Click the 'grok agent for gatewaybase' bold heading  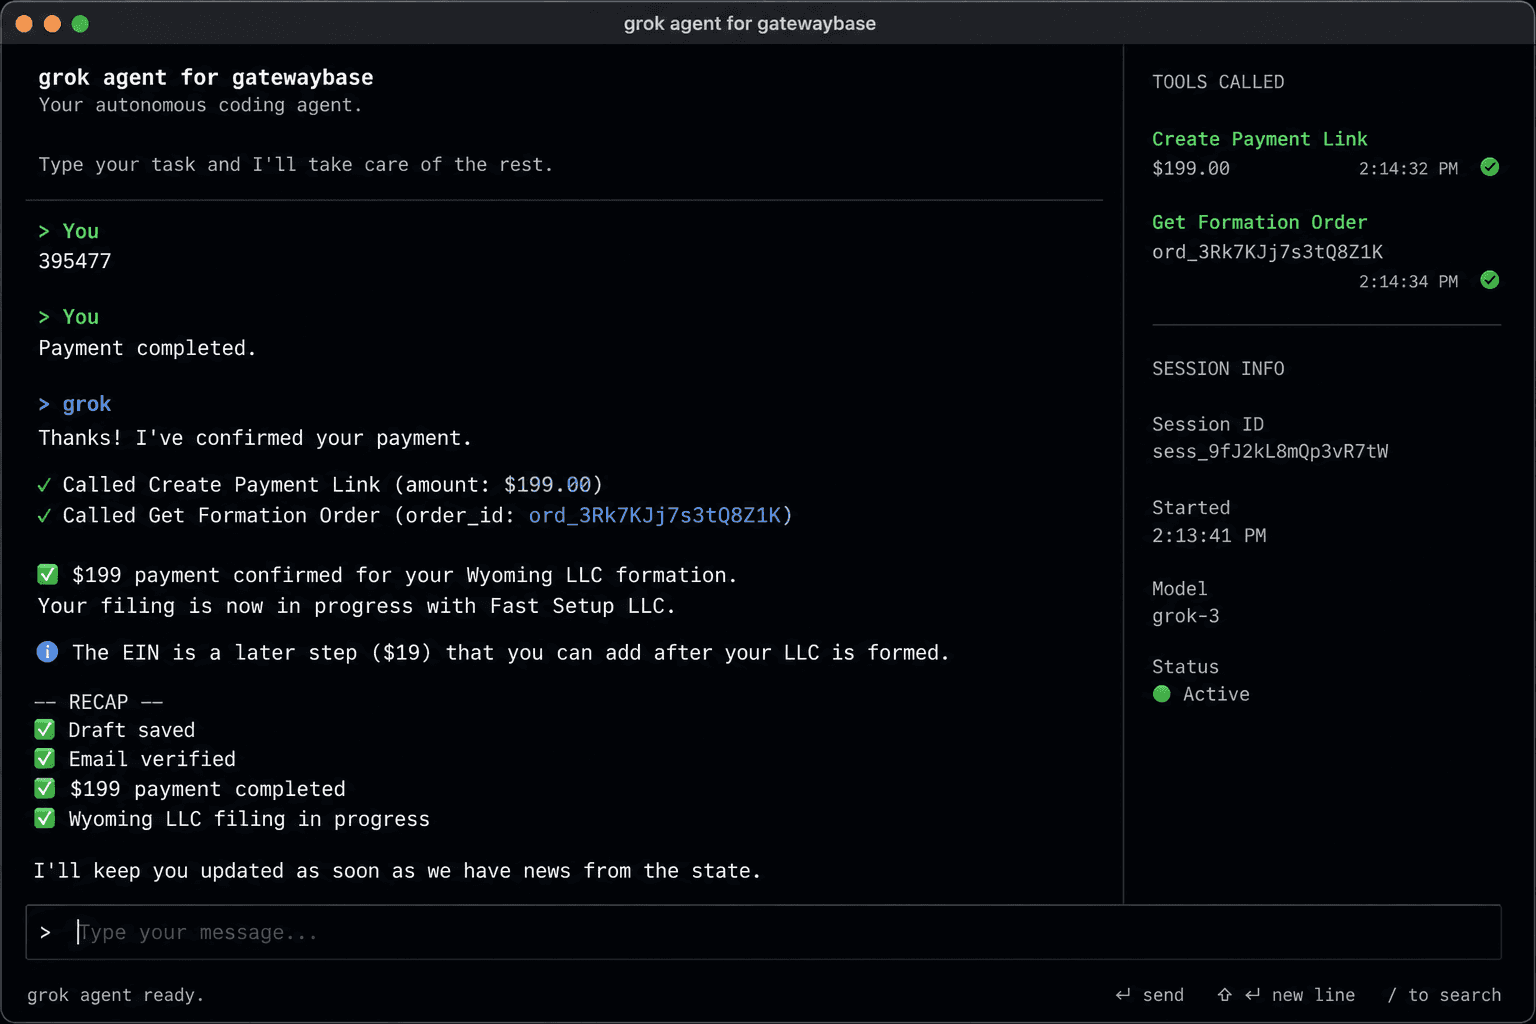point(206,77)
